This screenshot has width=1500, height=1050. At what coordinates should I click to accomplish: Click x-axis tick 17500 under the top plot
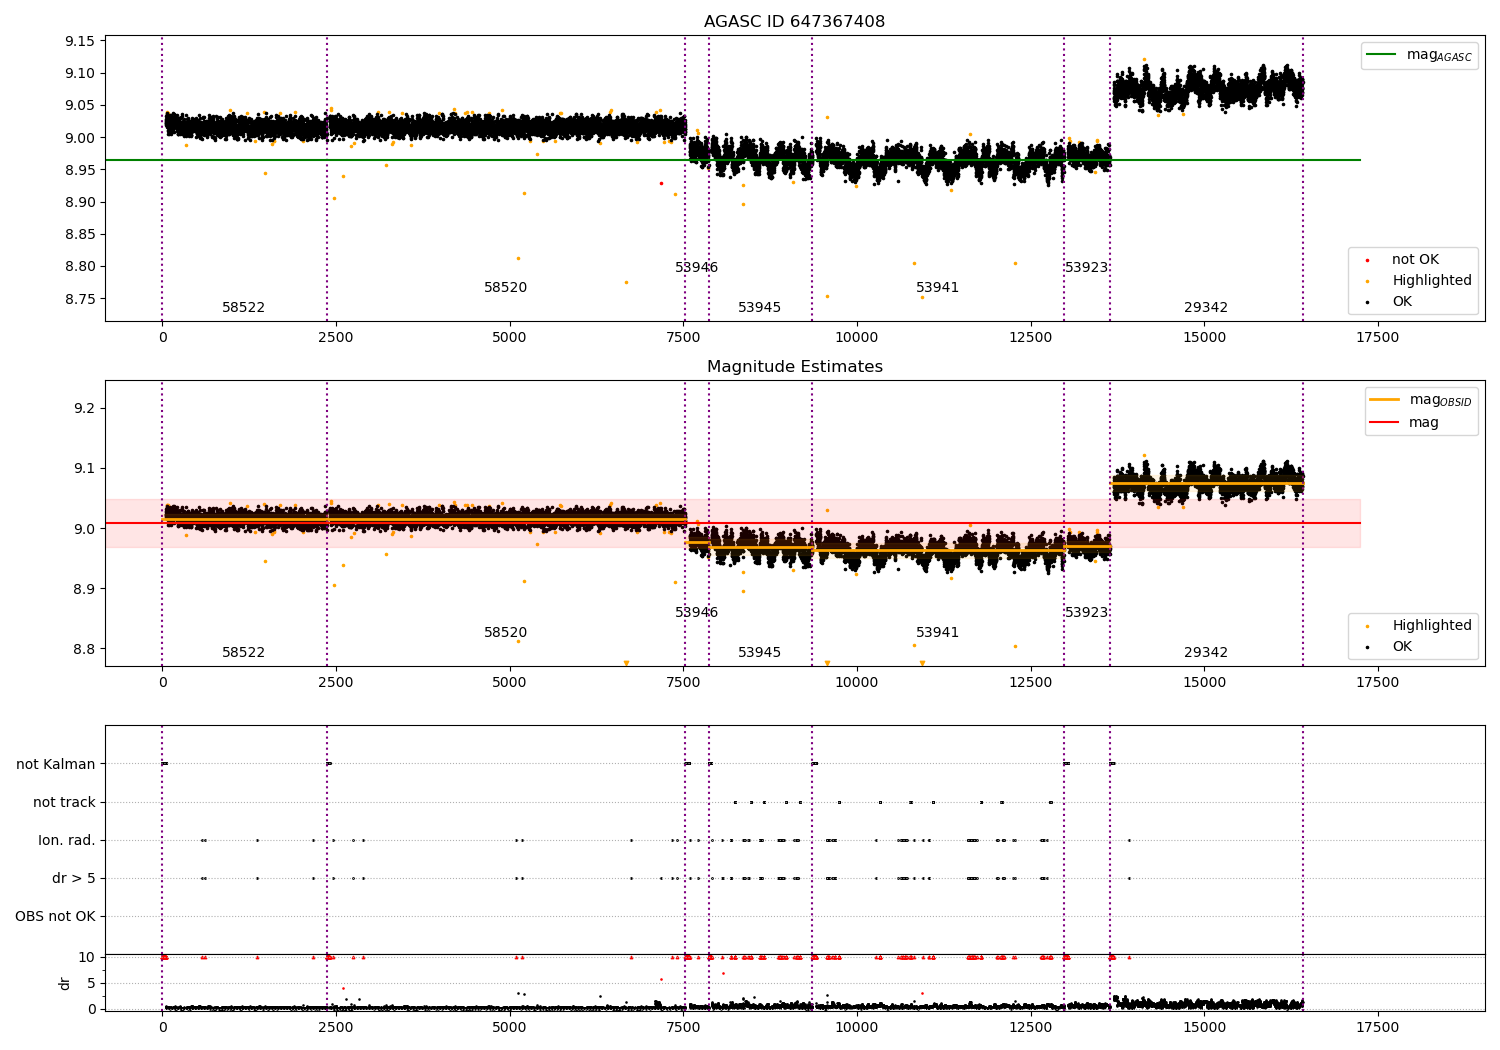pos(1377,338)
